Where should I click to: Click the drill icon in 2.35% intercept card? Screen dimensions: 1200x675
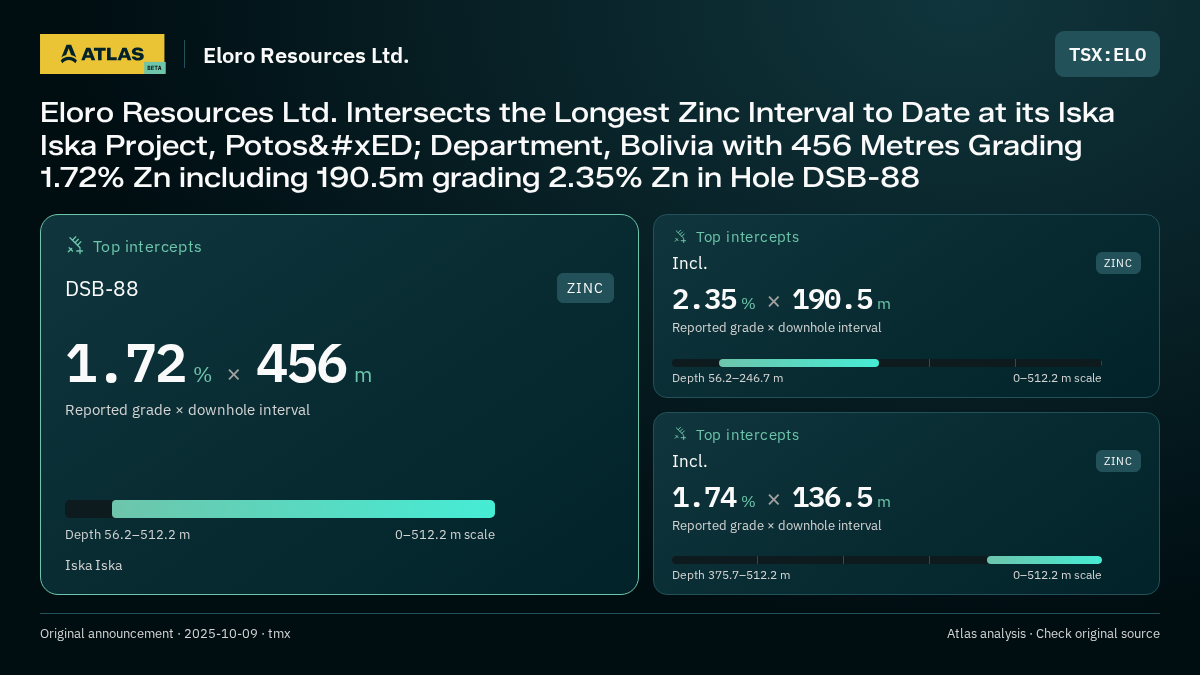[680, 236]
